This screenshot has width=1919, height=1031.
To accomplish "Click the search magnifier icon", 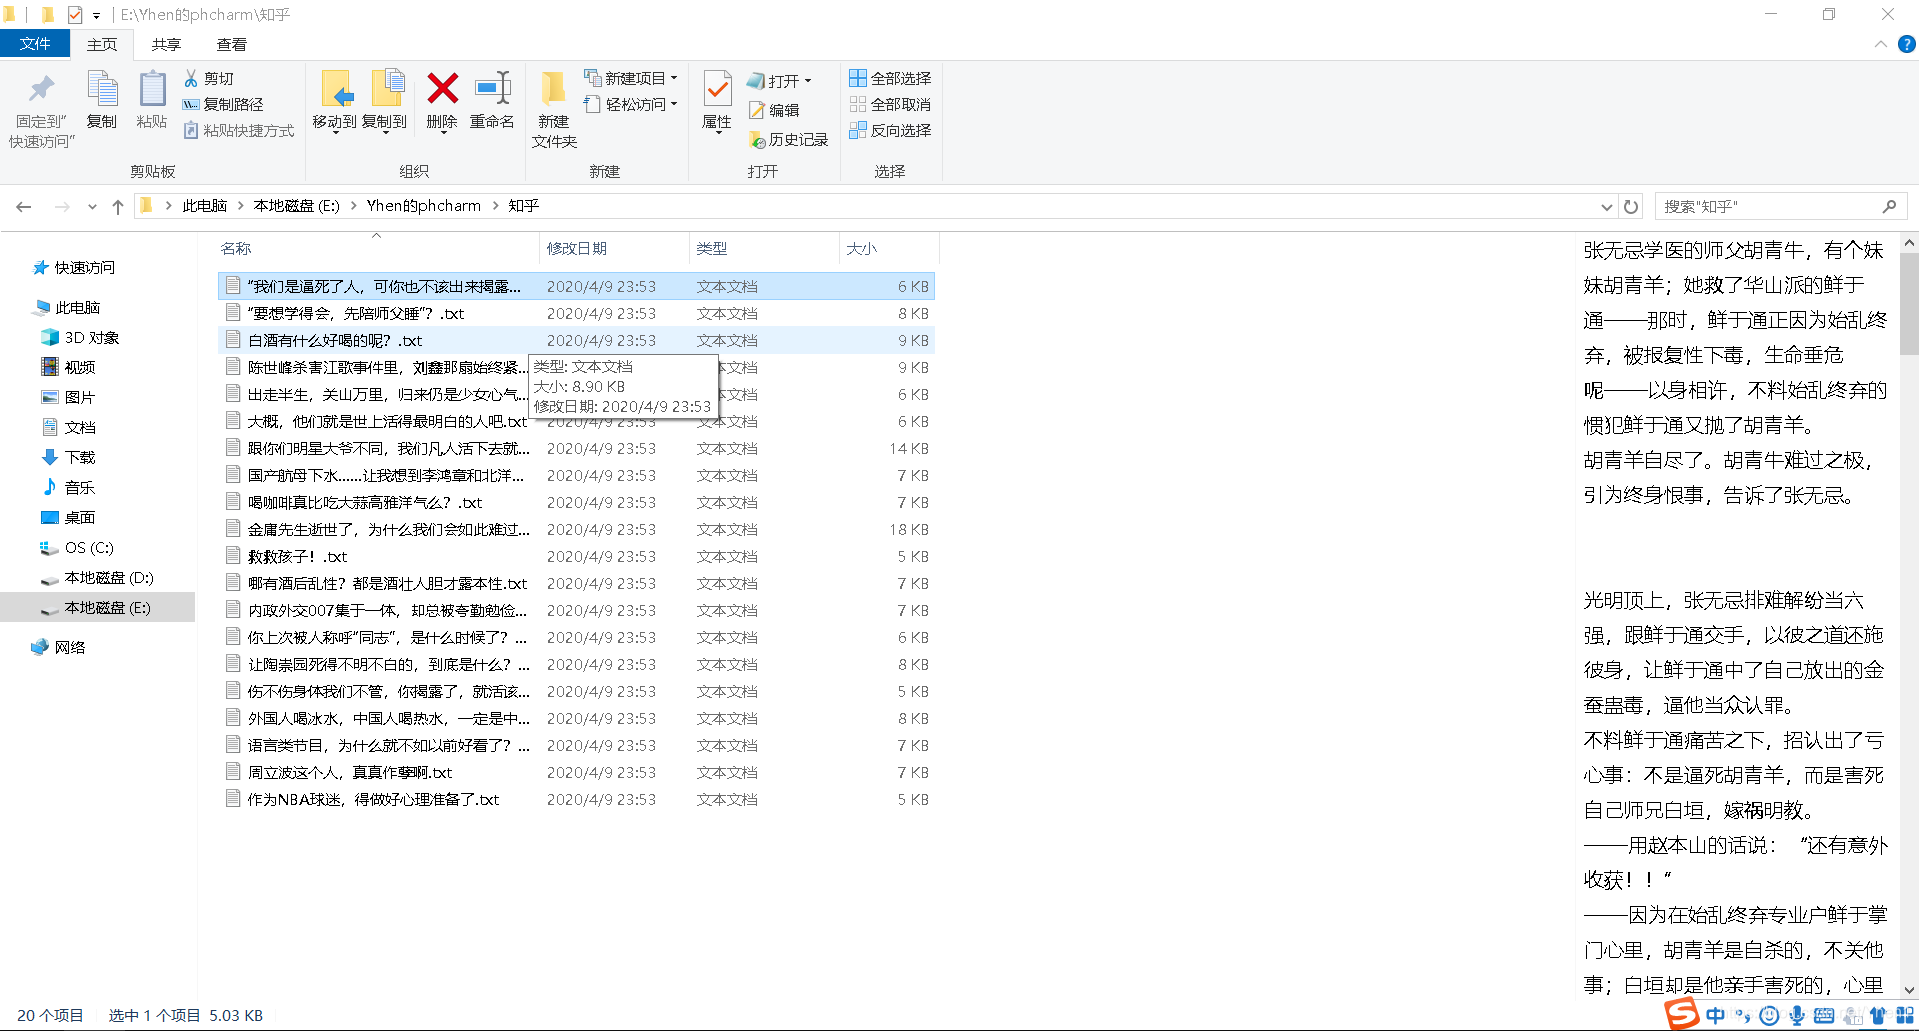I will (1889, 206).
